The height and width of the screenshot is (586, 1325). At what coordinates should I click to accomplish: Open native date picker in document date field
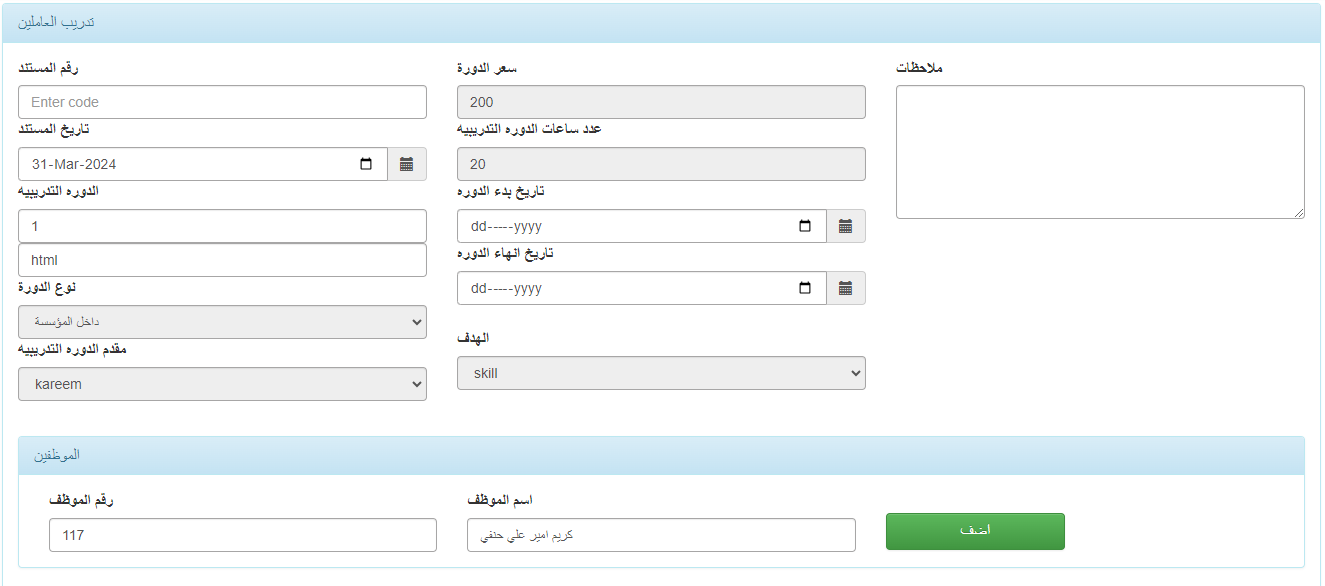pos(367,165)
